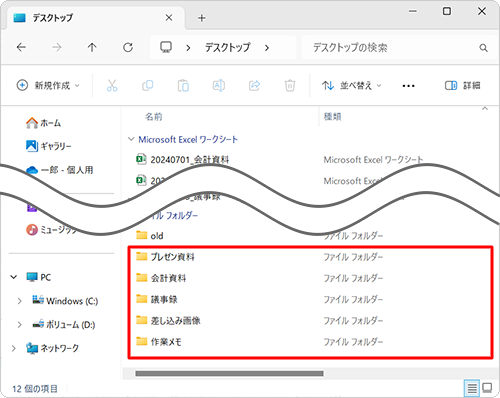Sort by the 名前 column header
Viewport: 500px width, 398px height.
click(x=154, y=117)
